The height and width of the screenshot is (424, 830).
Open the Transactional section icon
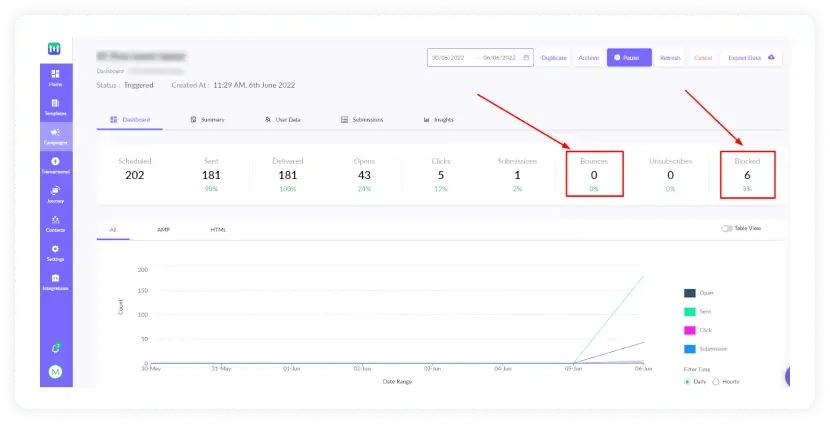point(55,164)
